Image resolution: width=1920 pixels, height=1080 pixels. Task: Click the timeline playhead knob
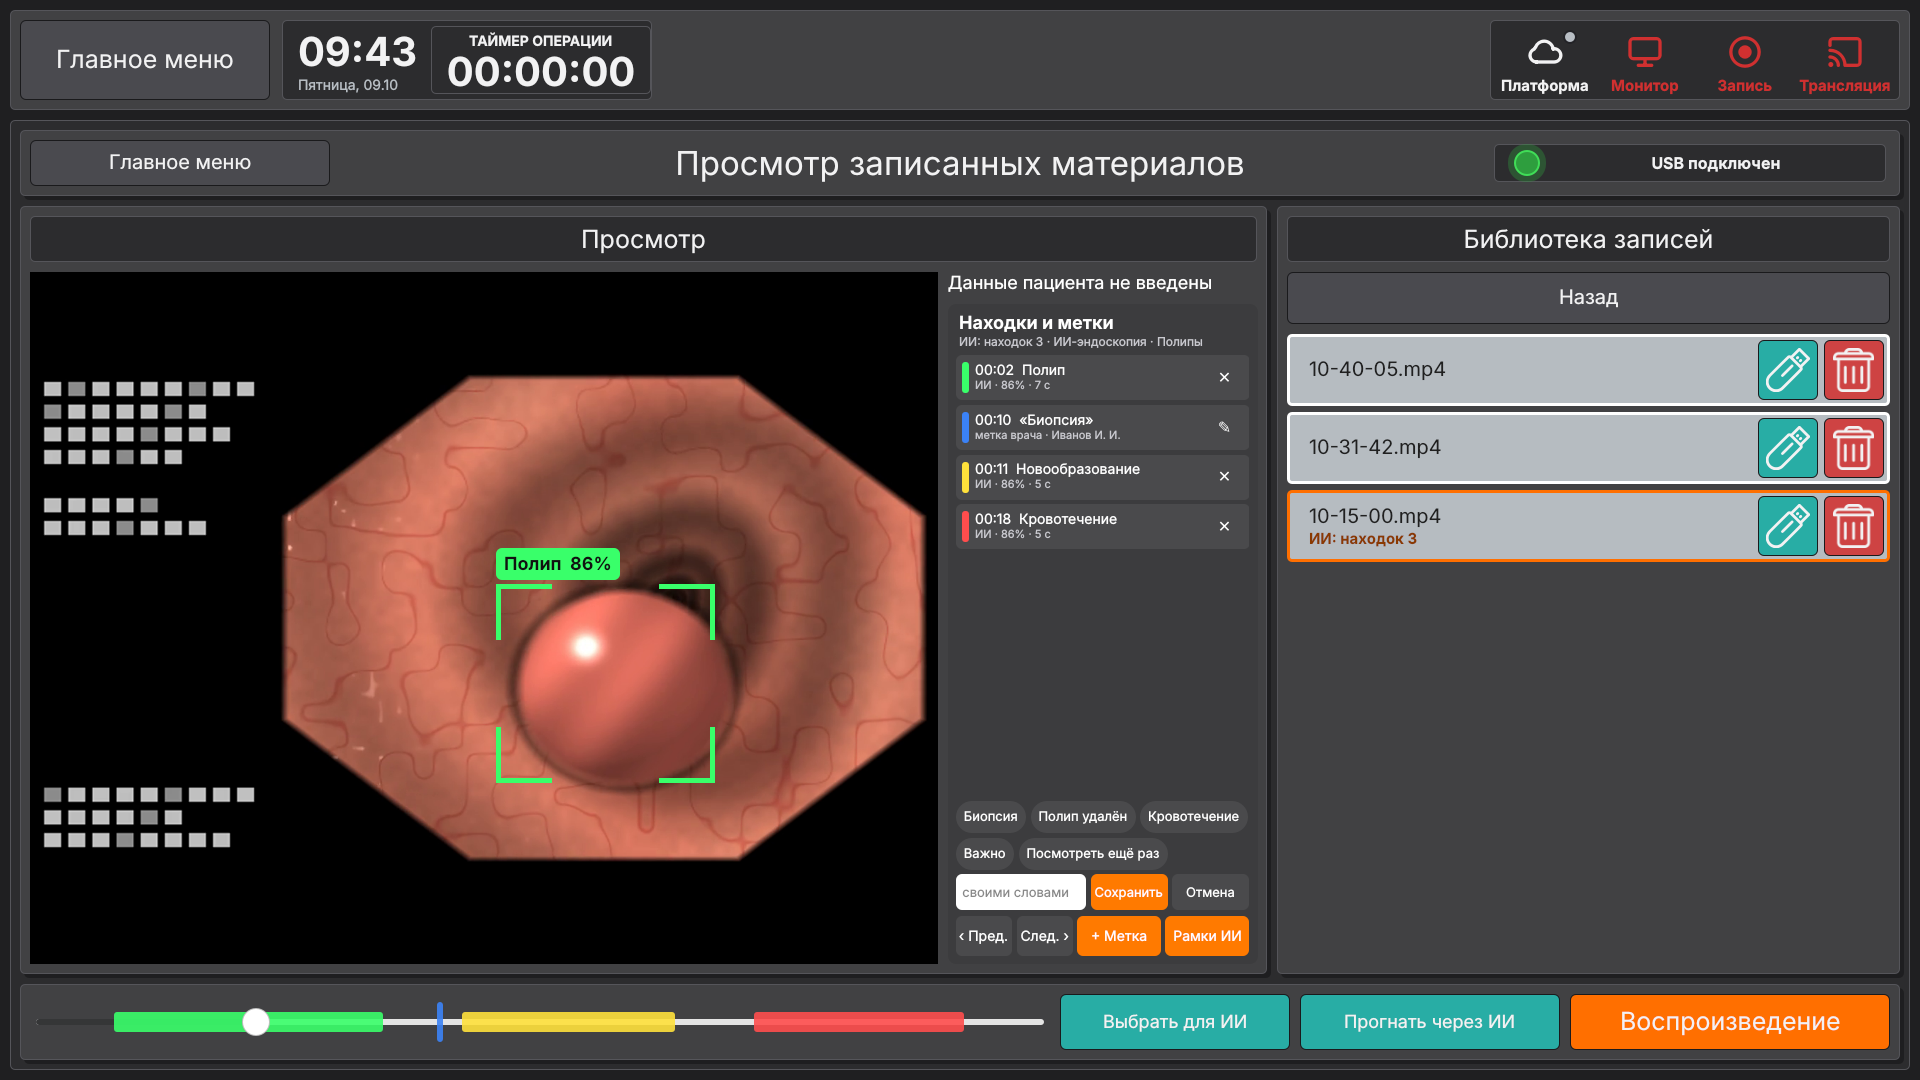[256, 1021]
